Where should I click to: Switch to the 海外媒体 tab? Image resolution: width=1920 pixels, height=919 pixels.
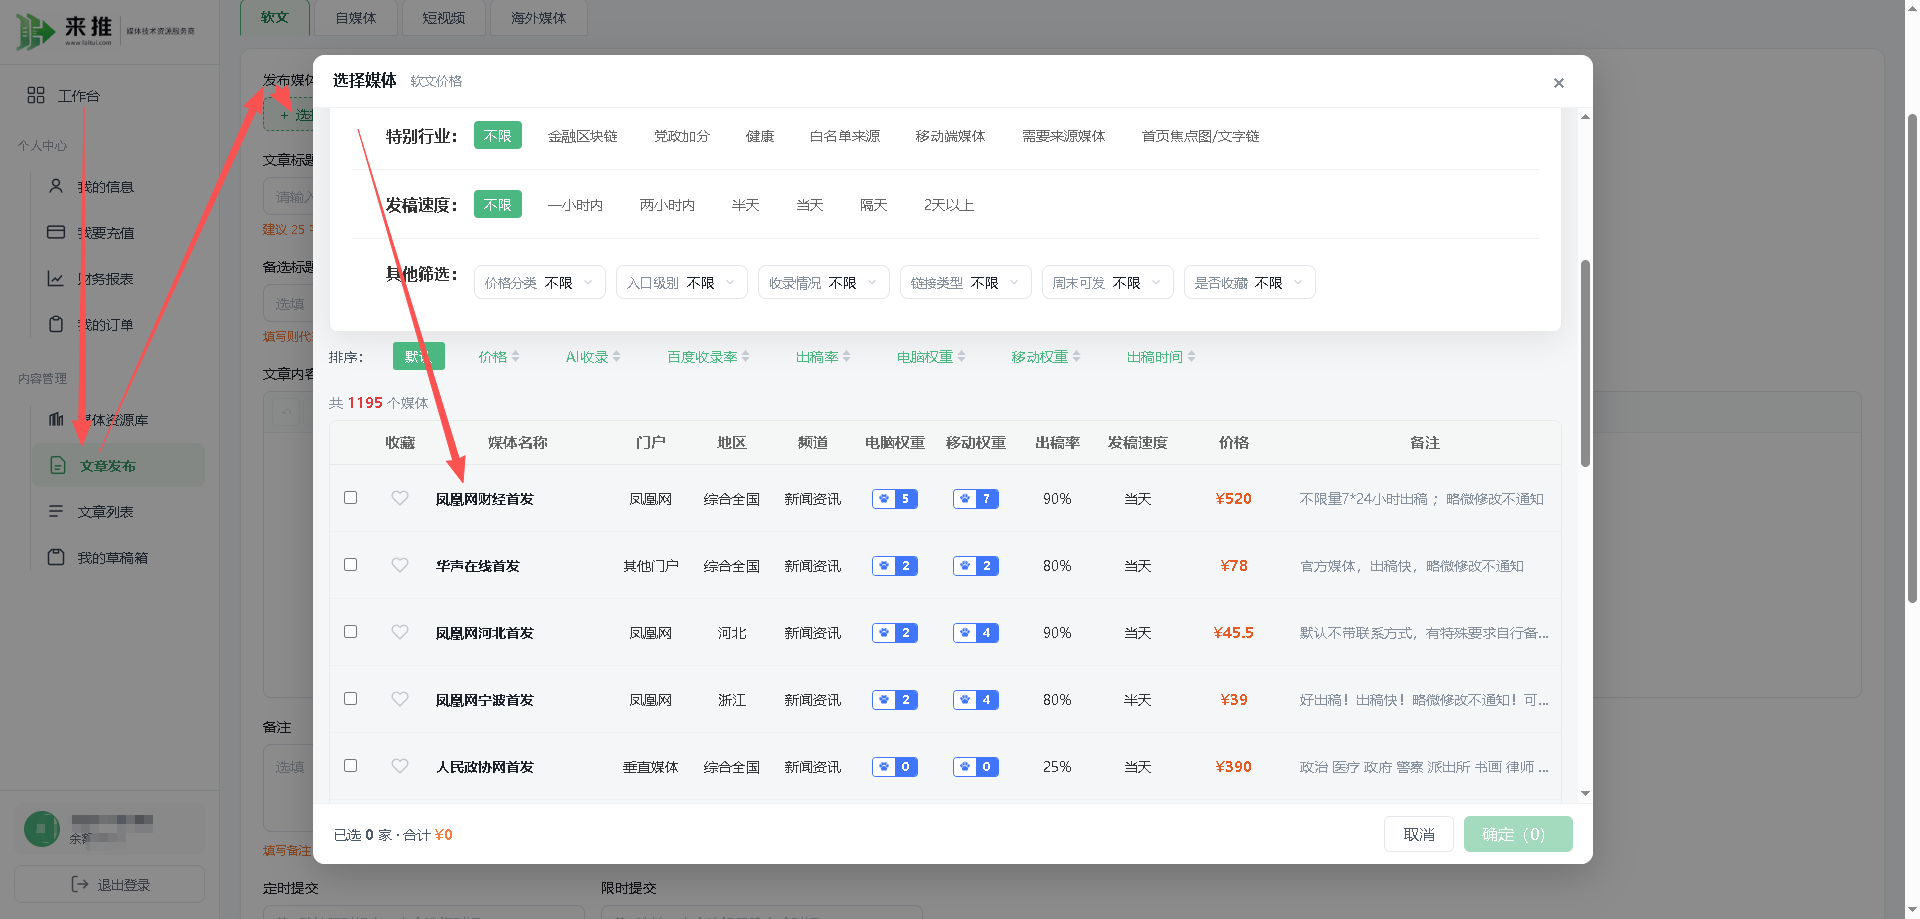538,18
